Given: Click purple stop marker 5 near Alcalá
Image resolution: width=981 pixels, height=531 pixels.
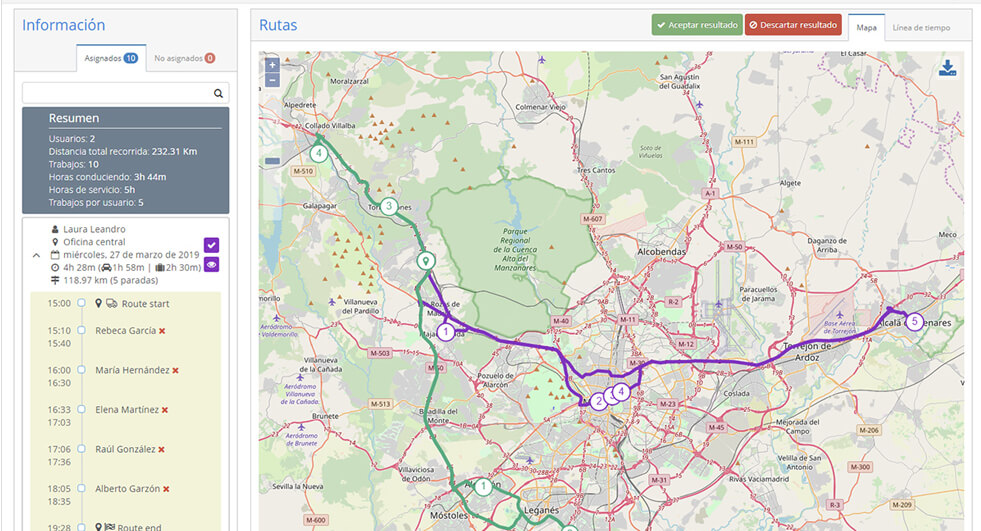Looking at the screenshot, I should pos(914,321).
